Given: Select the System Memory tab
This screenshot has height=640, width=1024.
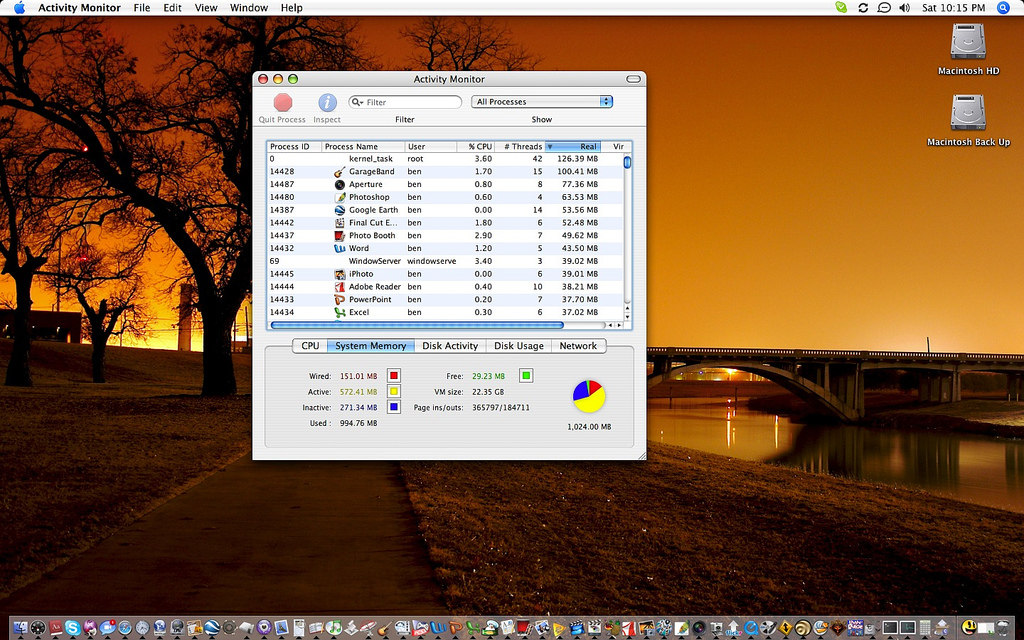Looking at the screenshot, I should coord(370,346).
